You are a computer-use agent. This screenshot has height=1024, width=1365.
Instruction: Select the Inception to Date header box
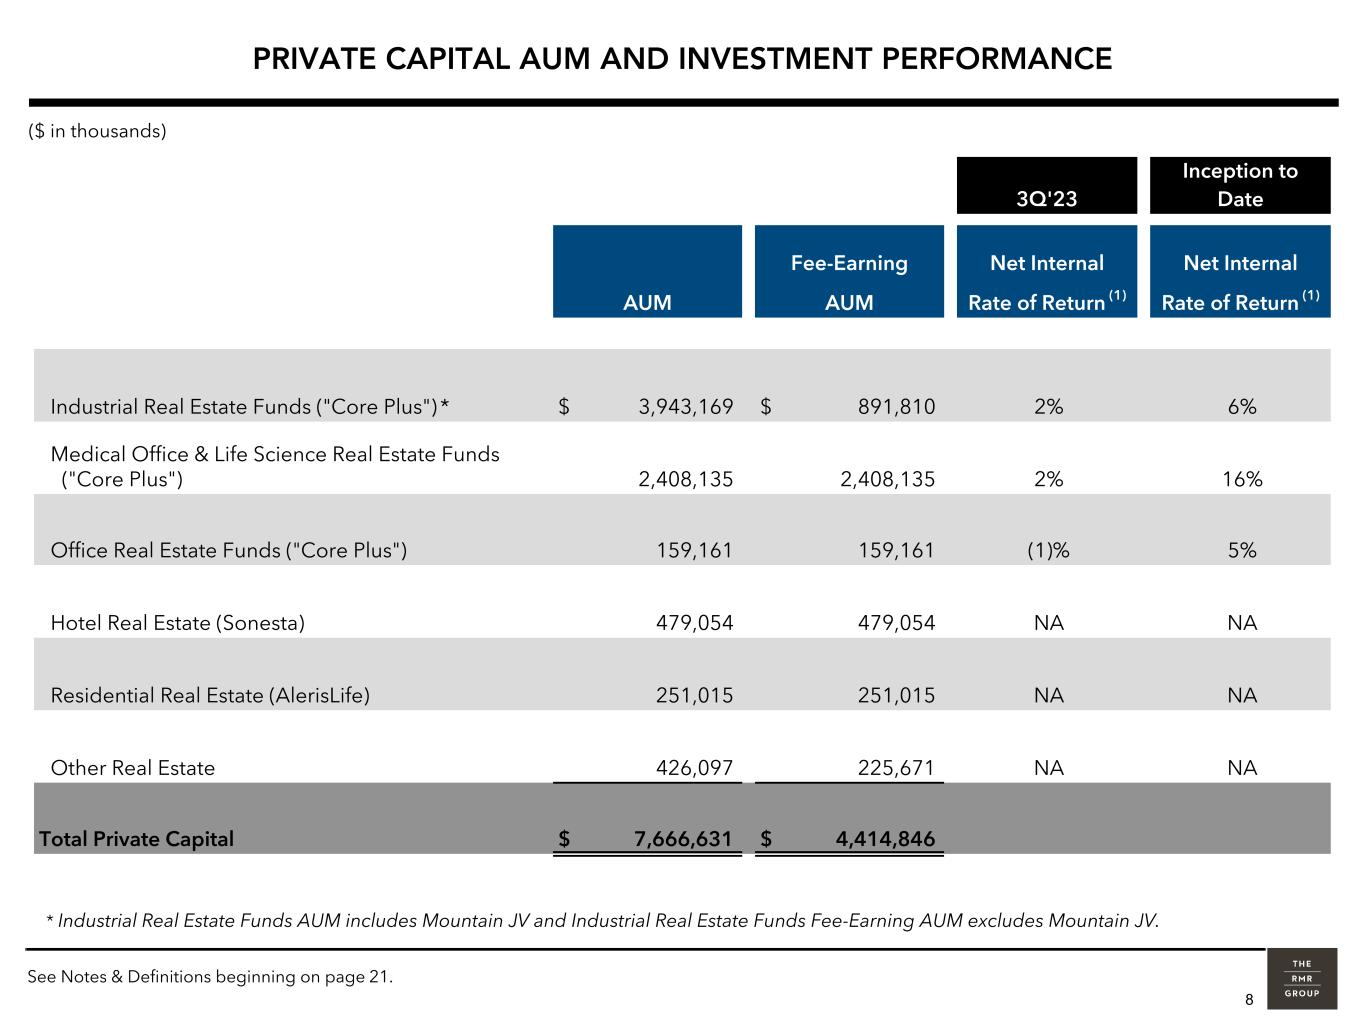tap(1239, 185)
